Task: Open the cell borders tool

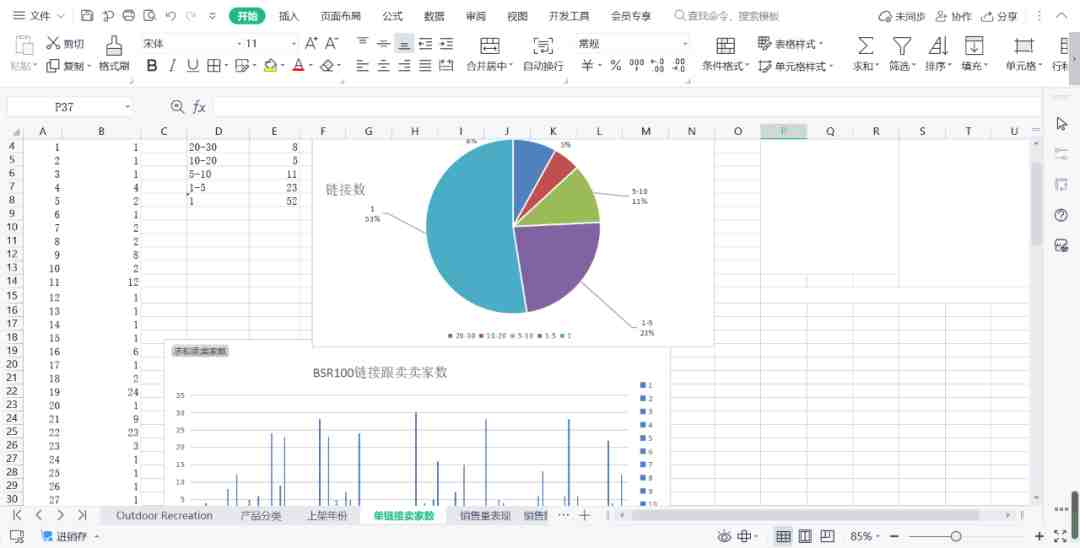Action: (x=214, y=66)
